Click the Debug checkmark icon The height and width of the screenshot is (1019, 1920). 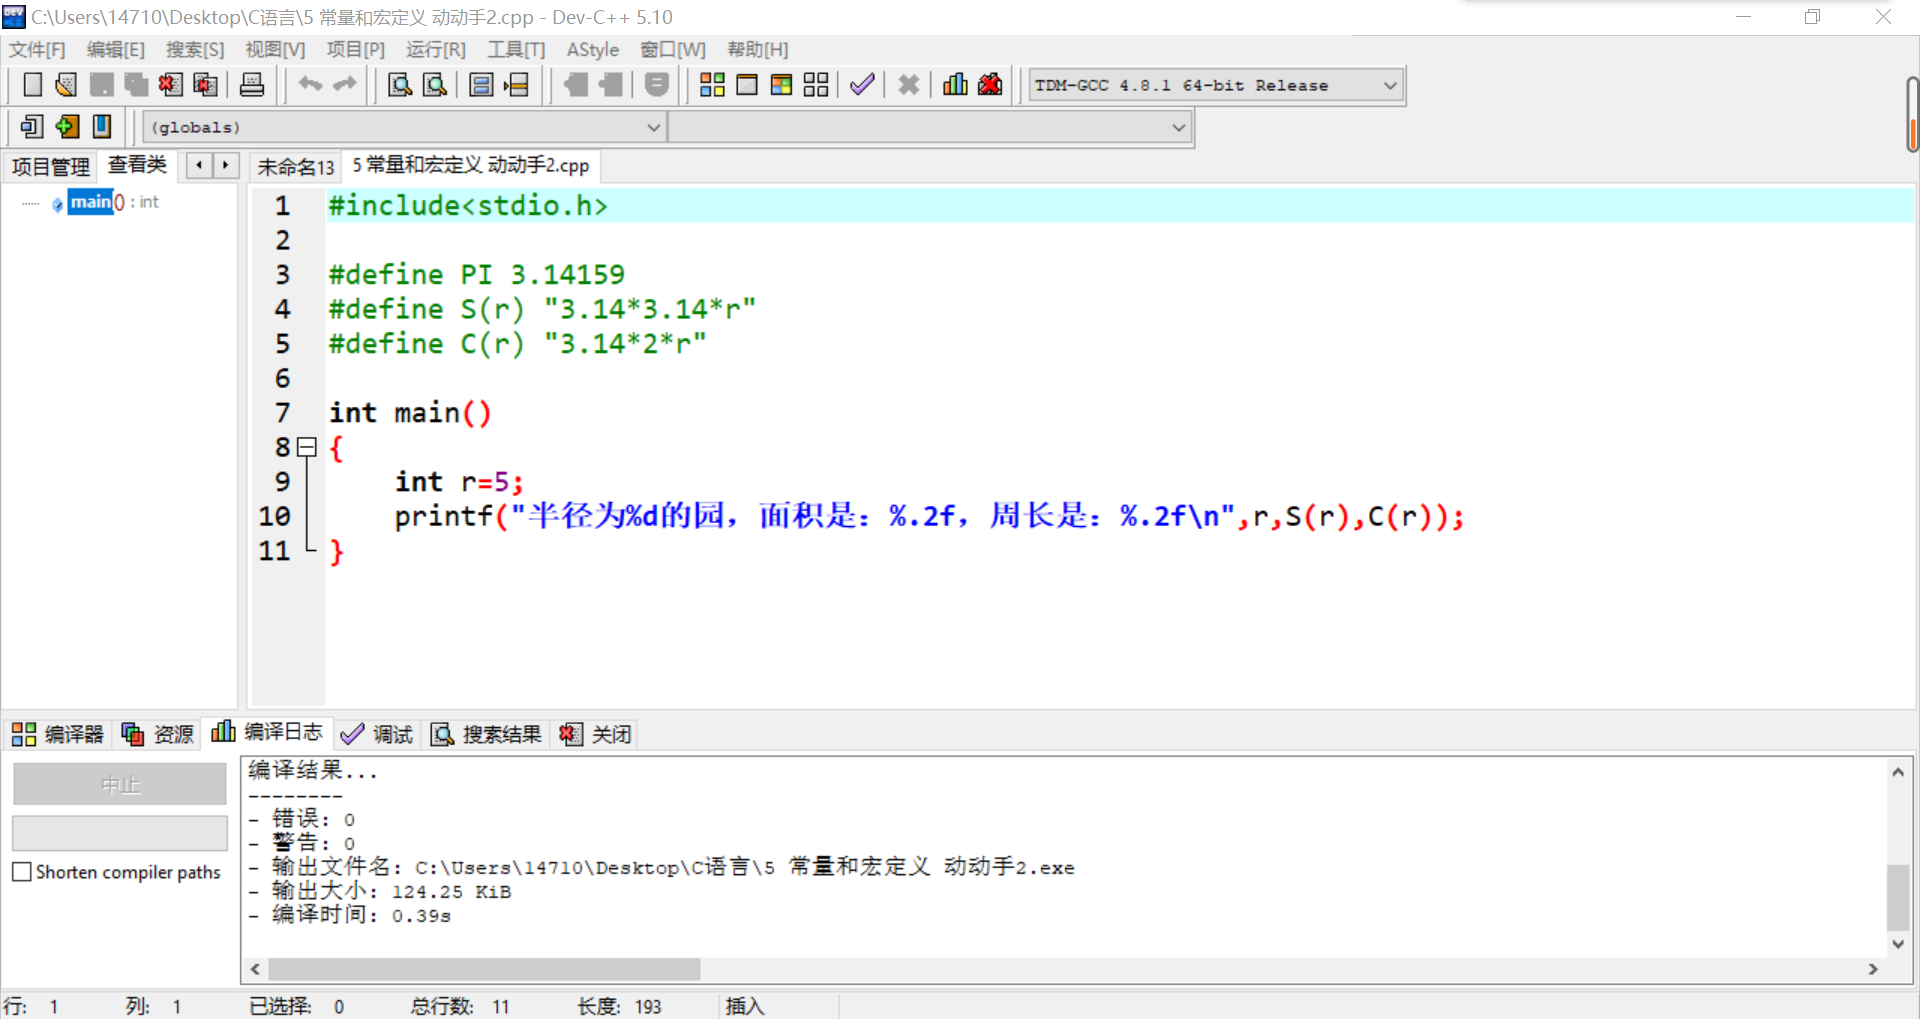tap(862, 85)
